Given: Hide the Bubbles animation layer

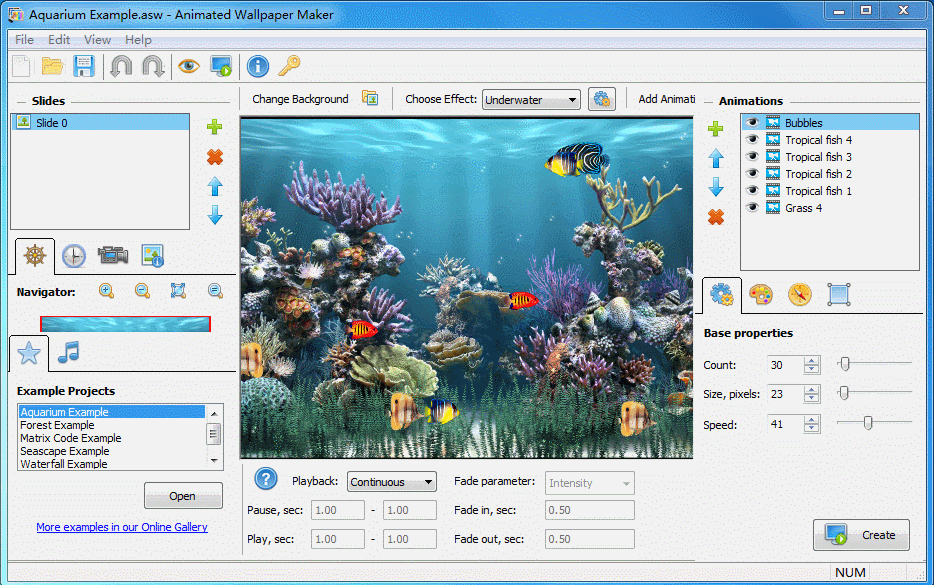Looking at the screenshot, I should (x=752, y=123).
